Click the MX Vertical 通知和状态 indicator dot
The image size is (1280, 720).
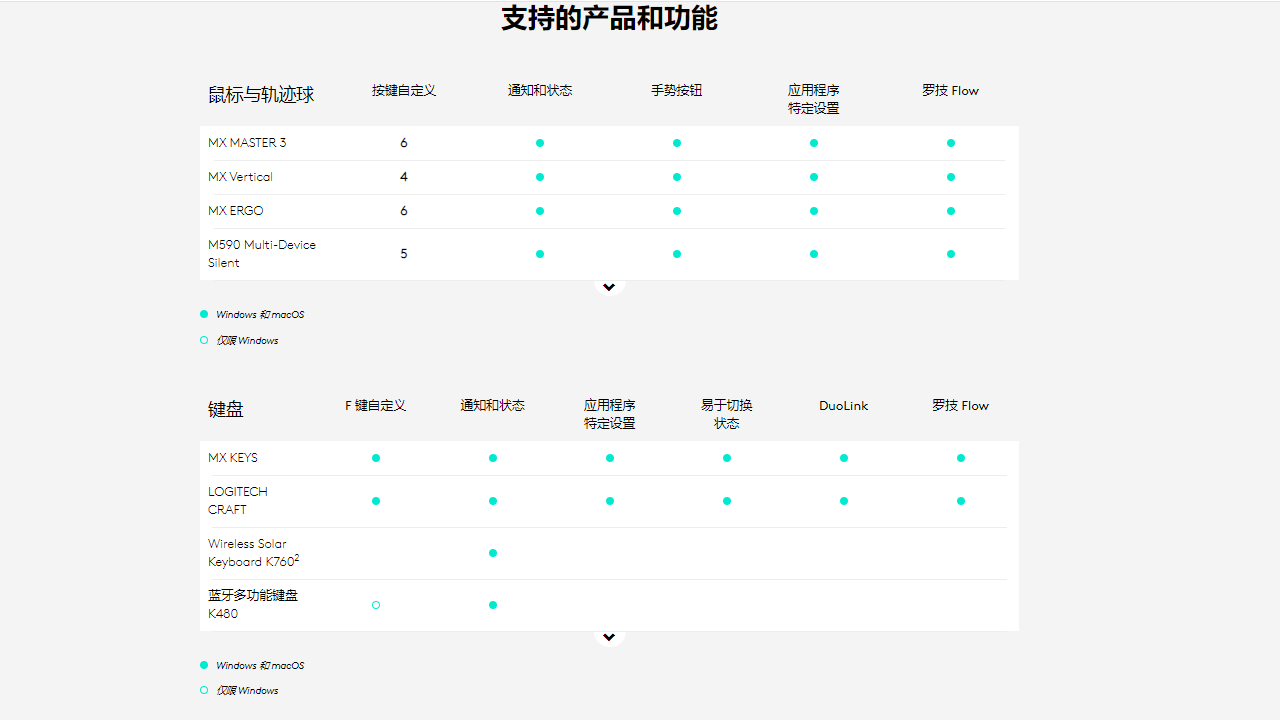pyautogui.click(x=540, y=177)
